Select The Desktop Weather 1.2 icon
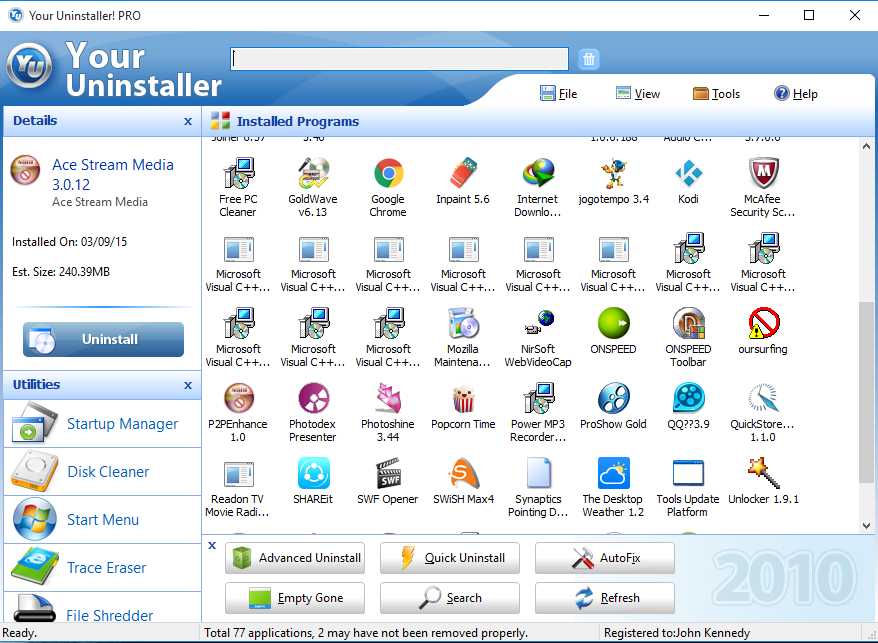Image resolution: width=878 pixels, height=643 pixels. pos(613,473)
